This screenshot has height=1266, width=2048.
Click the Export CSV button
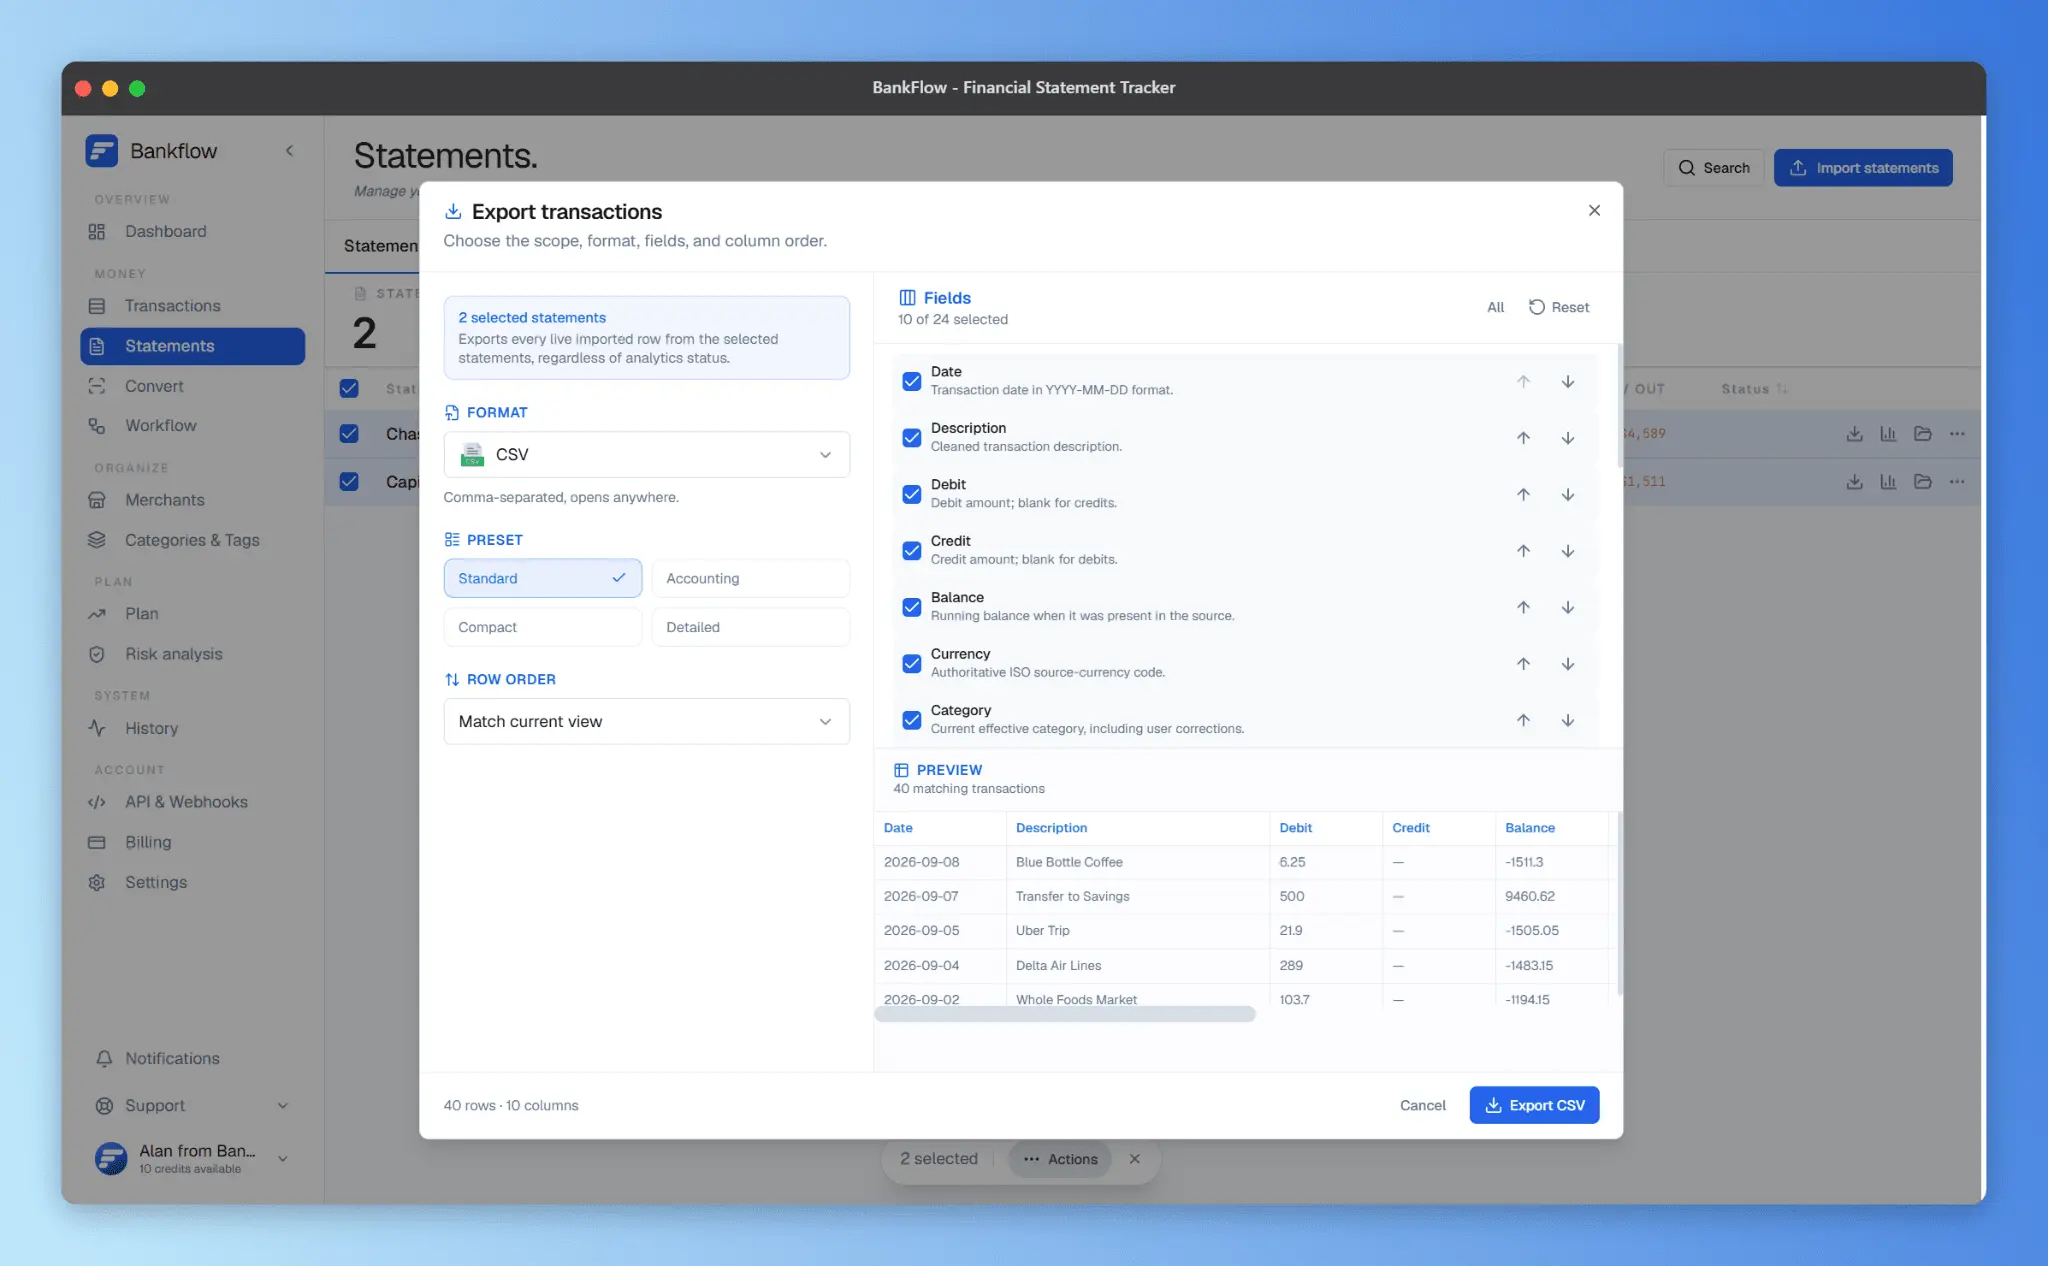(x=1534, y=1105)
